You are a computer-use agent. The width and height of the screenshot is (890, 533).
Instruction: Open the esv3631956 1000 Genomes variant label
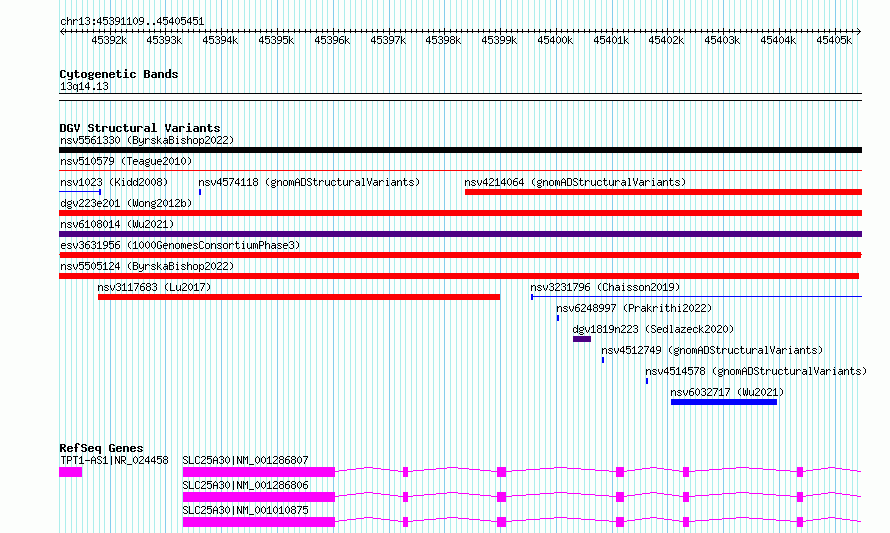pyautogui.click(x=179, y=245)
